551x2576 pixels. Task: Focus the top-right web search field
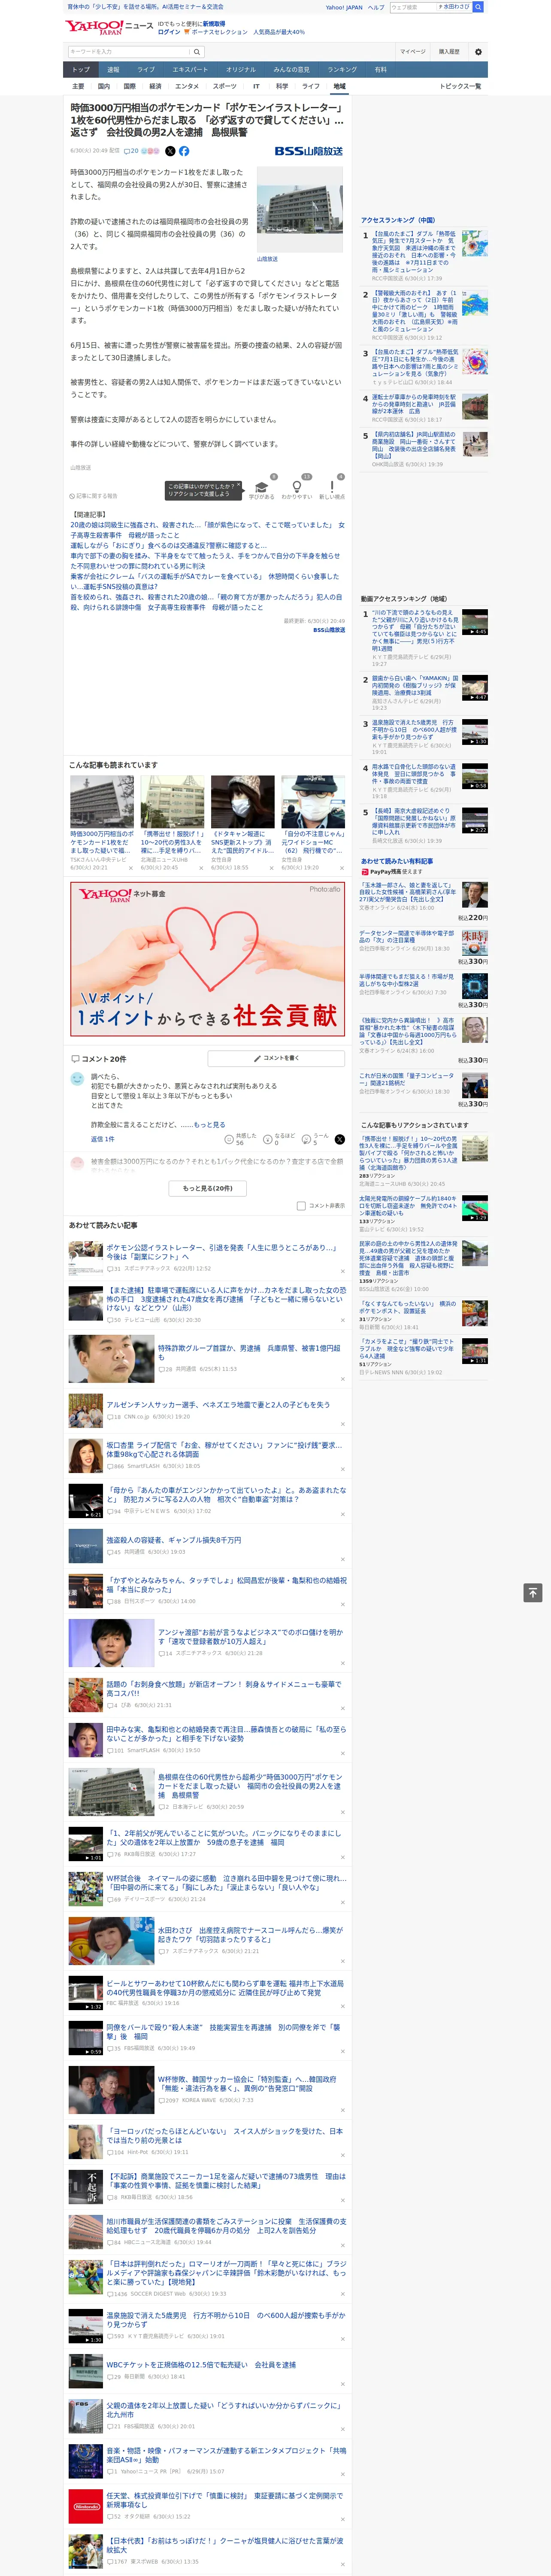430,7
